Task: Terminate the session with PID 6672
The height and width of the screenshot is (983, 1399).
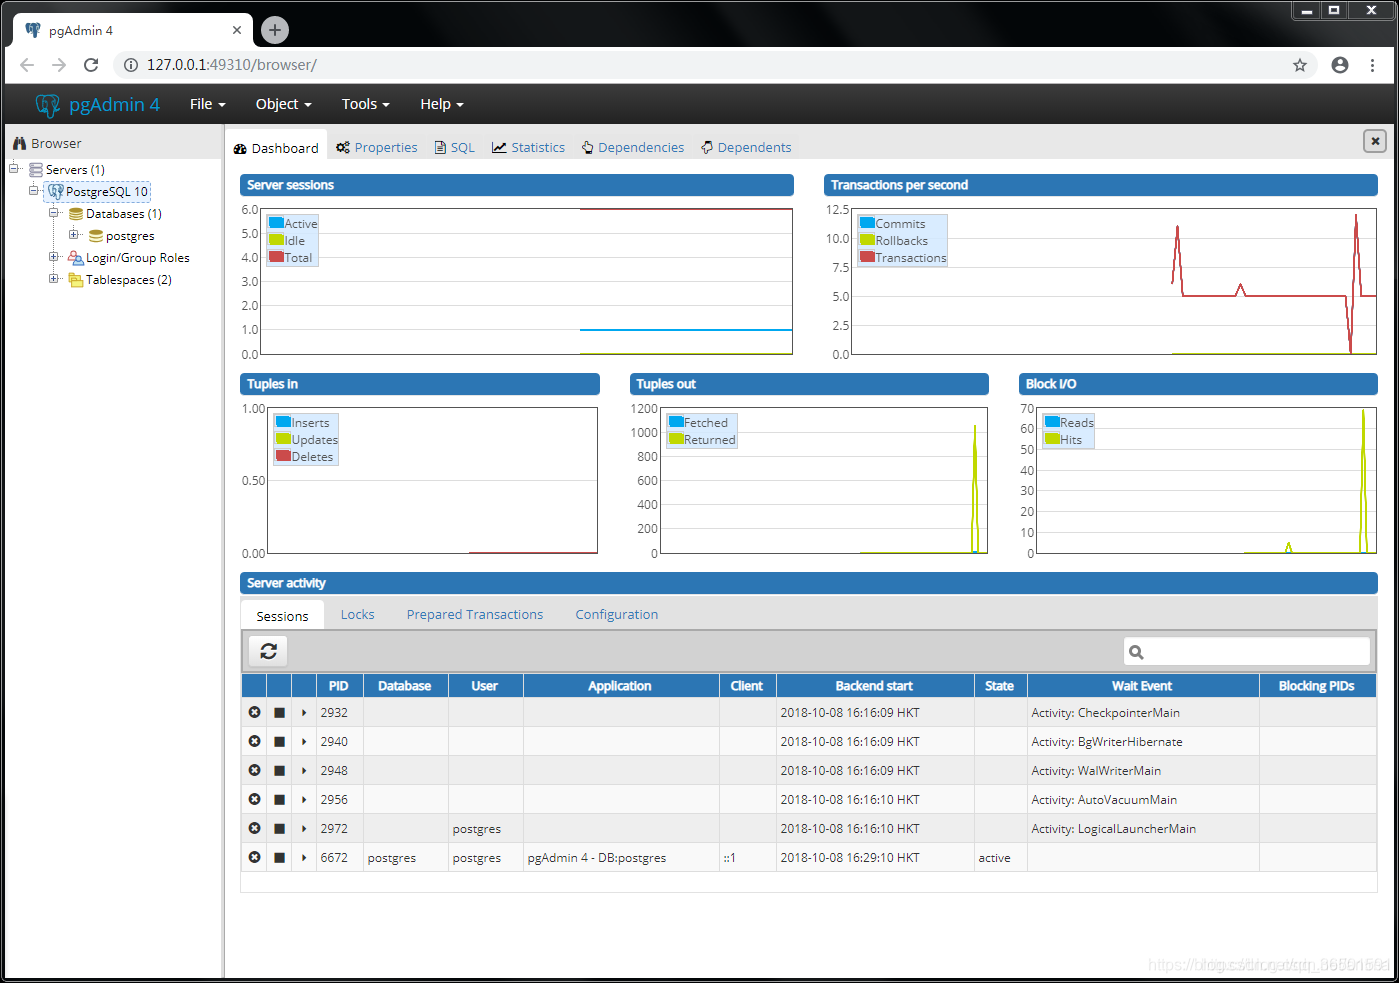Action: [x=279, y=857]
